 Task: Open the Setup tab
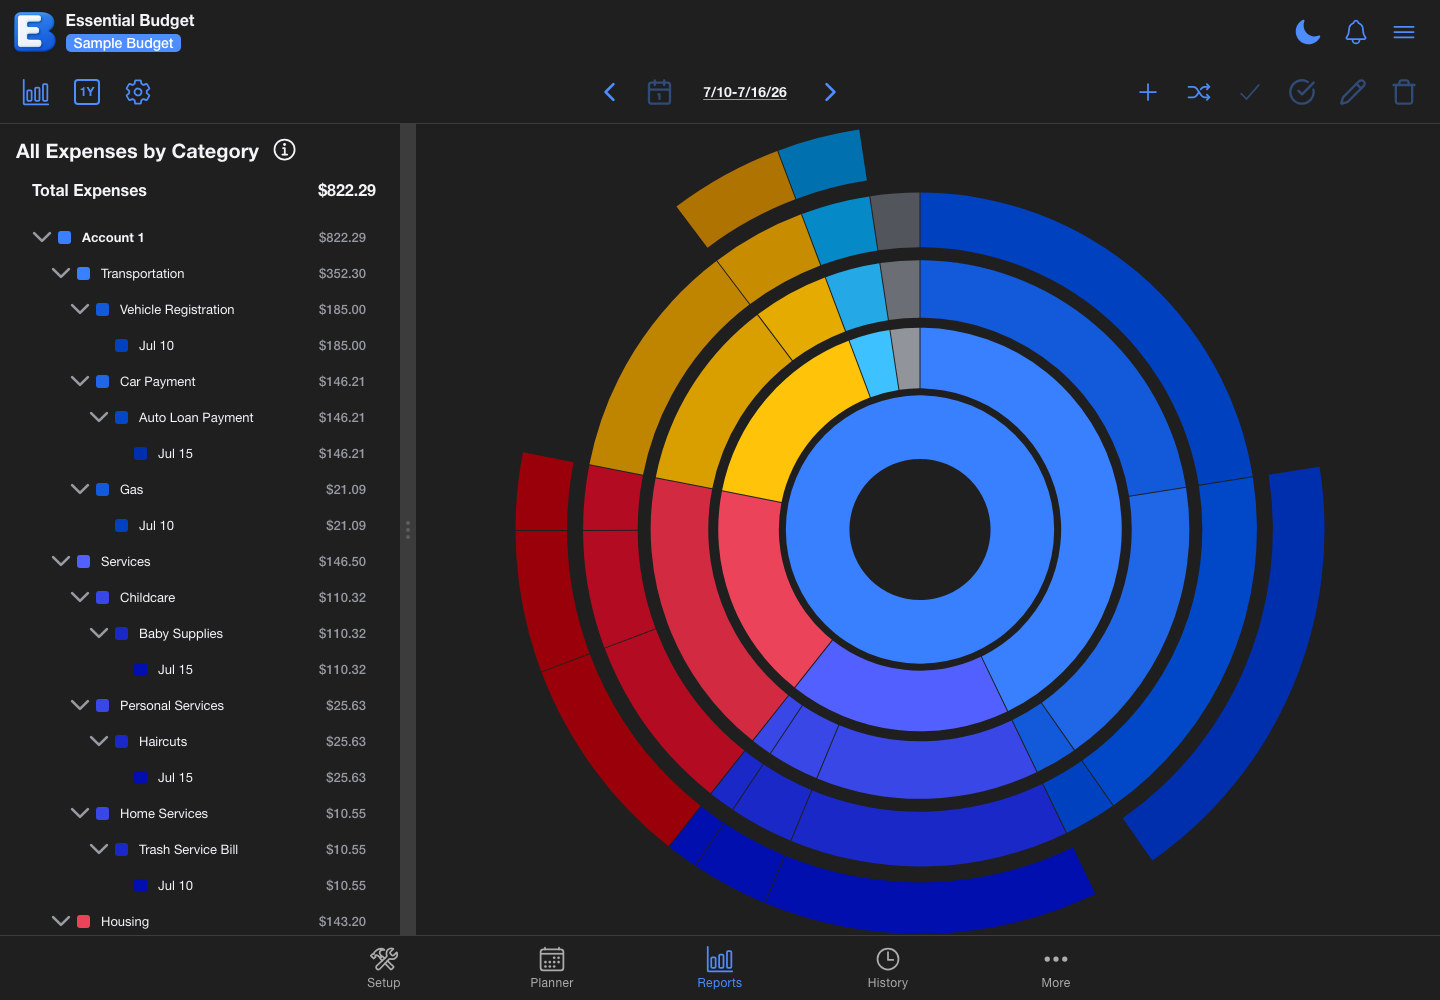pos(384,968)
